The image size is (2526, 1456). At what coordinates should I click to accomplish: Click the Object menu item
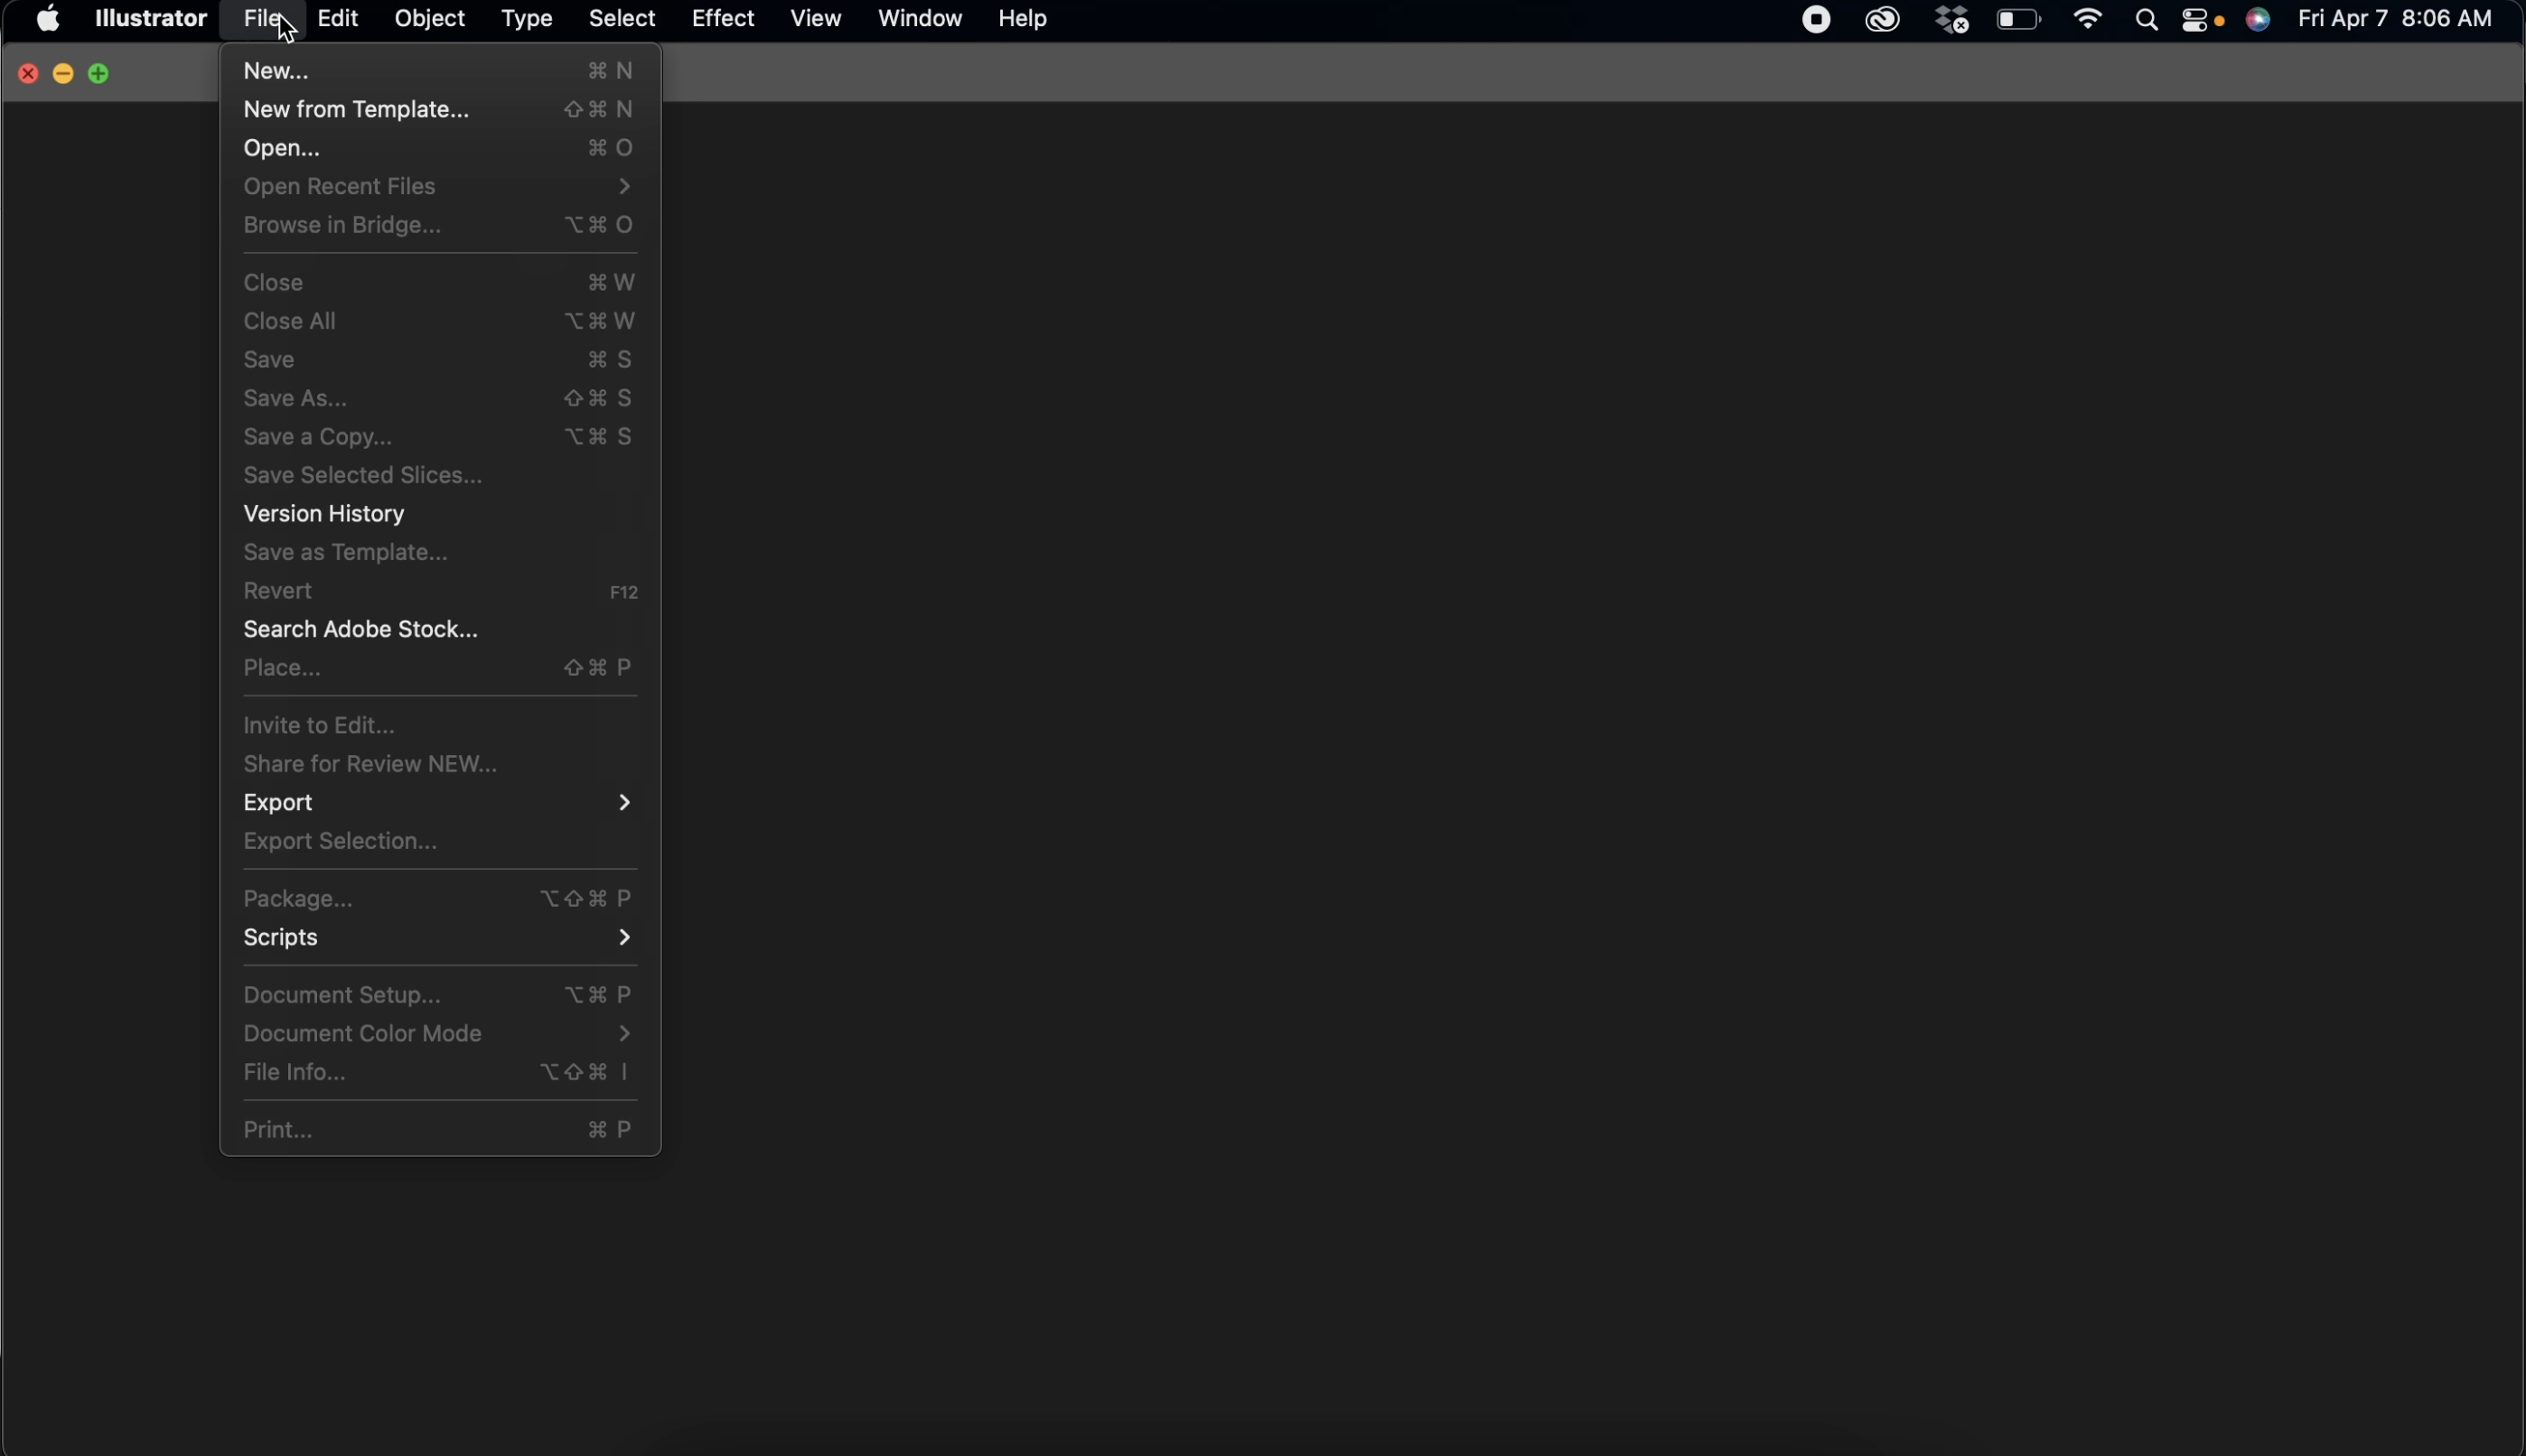pos(428,17)
